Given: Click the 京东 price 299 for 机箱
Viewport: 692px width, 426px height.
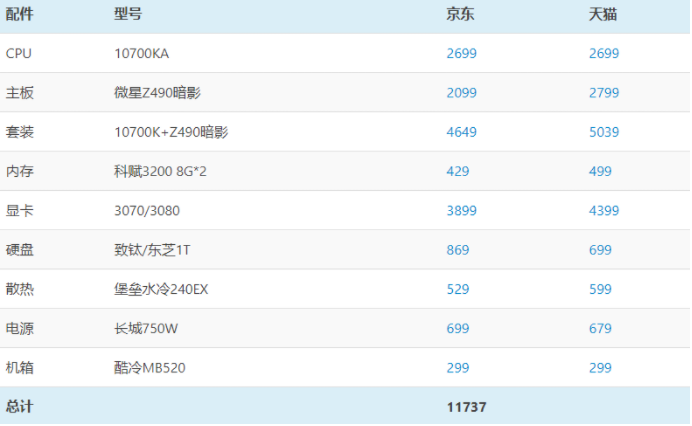Looking at the screenshot, I should coord(458,368).
